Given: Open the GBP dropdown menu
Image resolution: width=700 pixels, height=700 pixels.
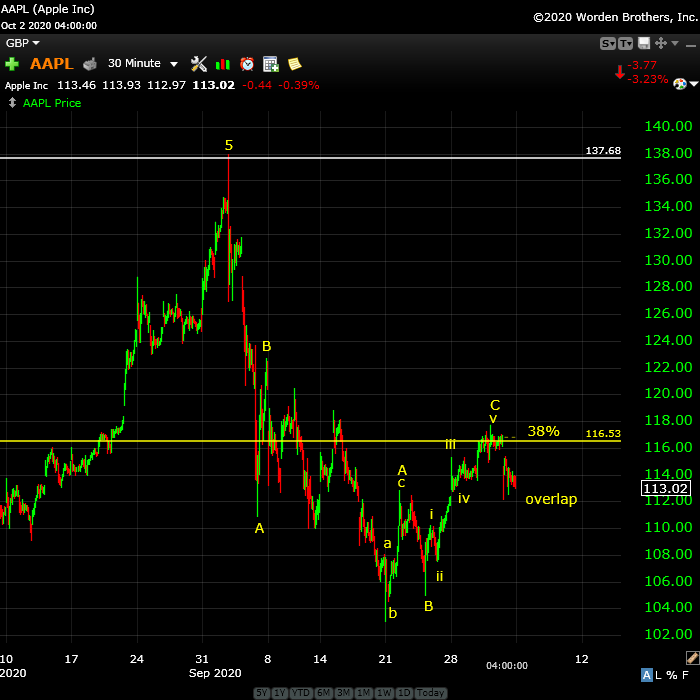Looking at the screenshot, I should (x=22, y=43).
